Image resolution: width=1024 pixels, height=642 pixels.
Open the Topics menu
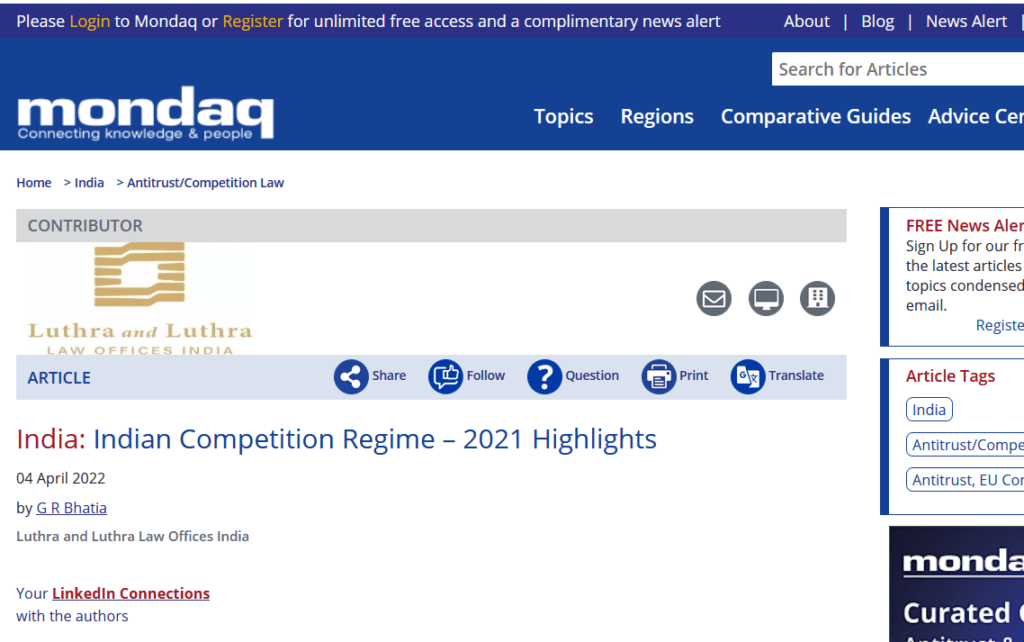(x=563, y=117)
